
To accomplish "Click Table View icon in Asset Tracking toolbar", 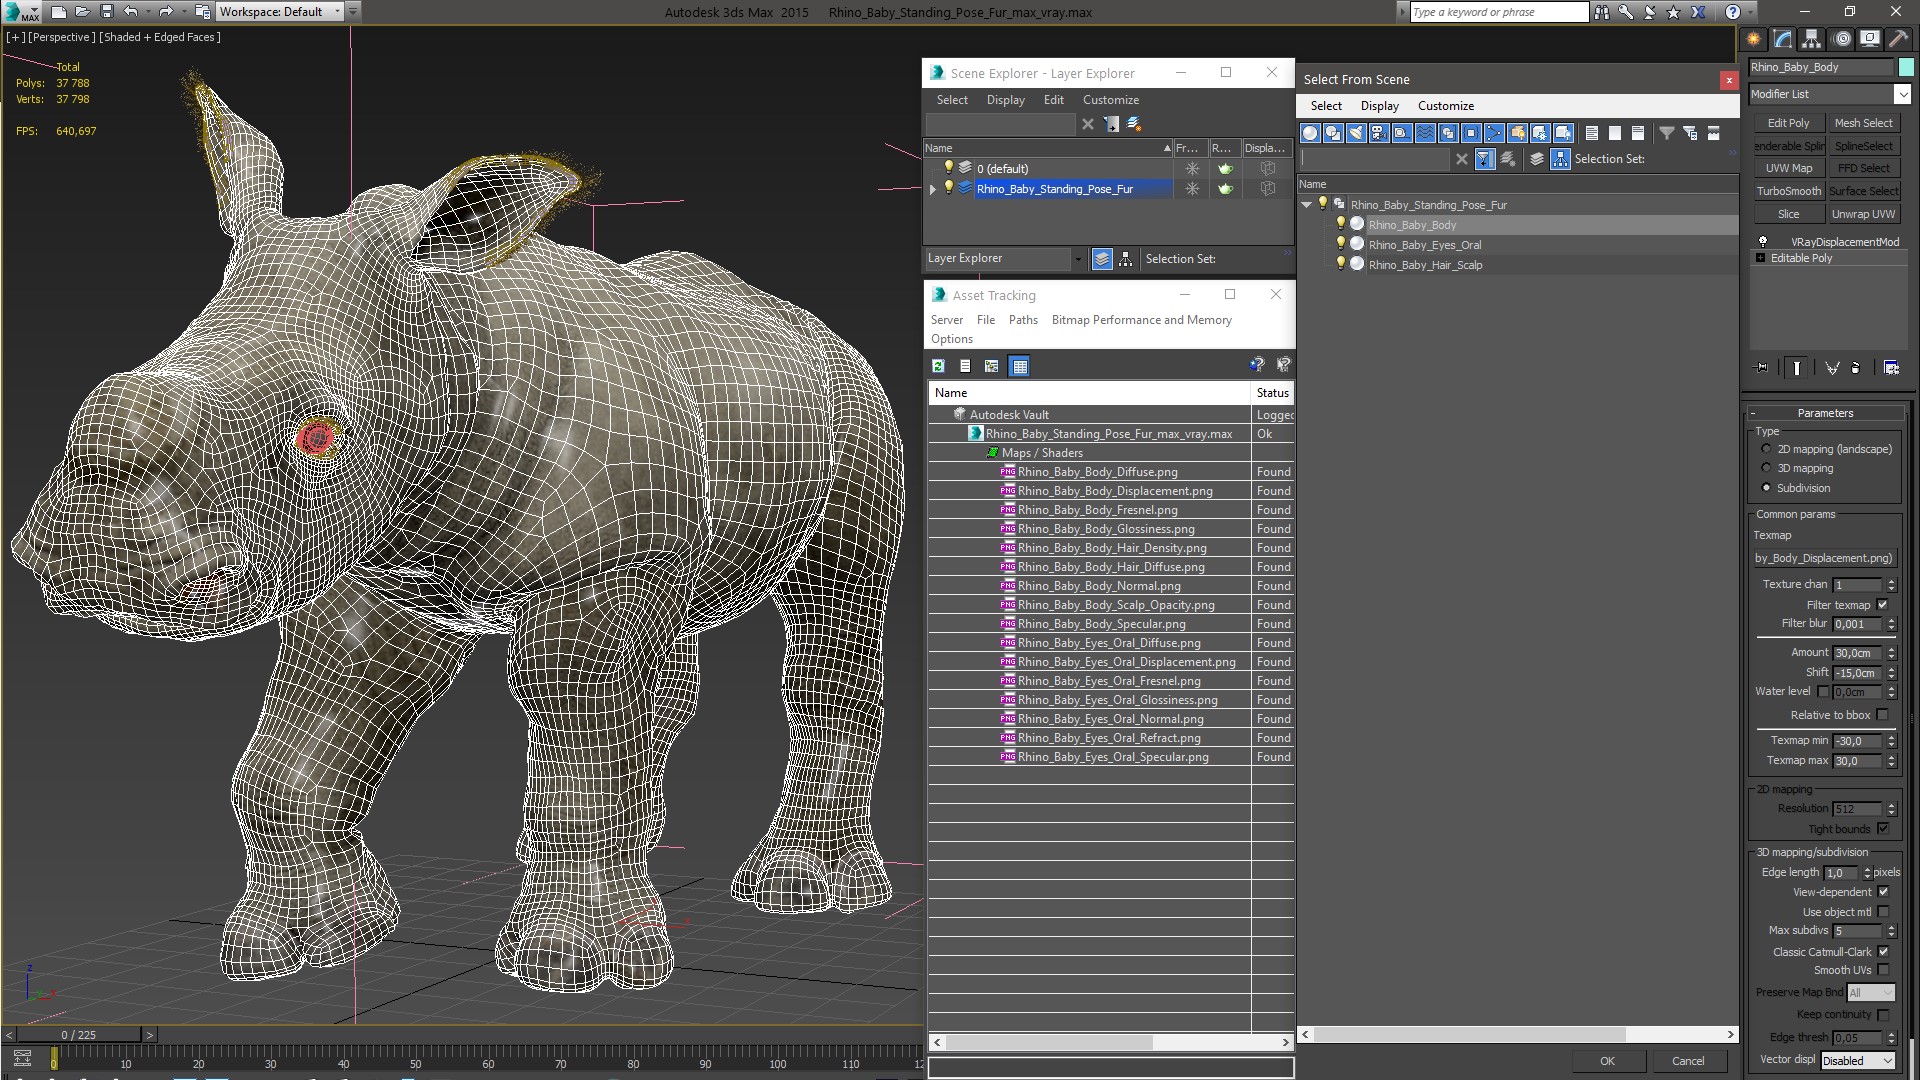I will point(1019,366).
